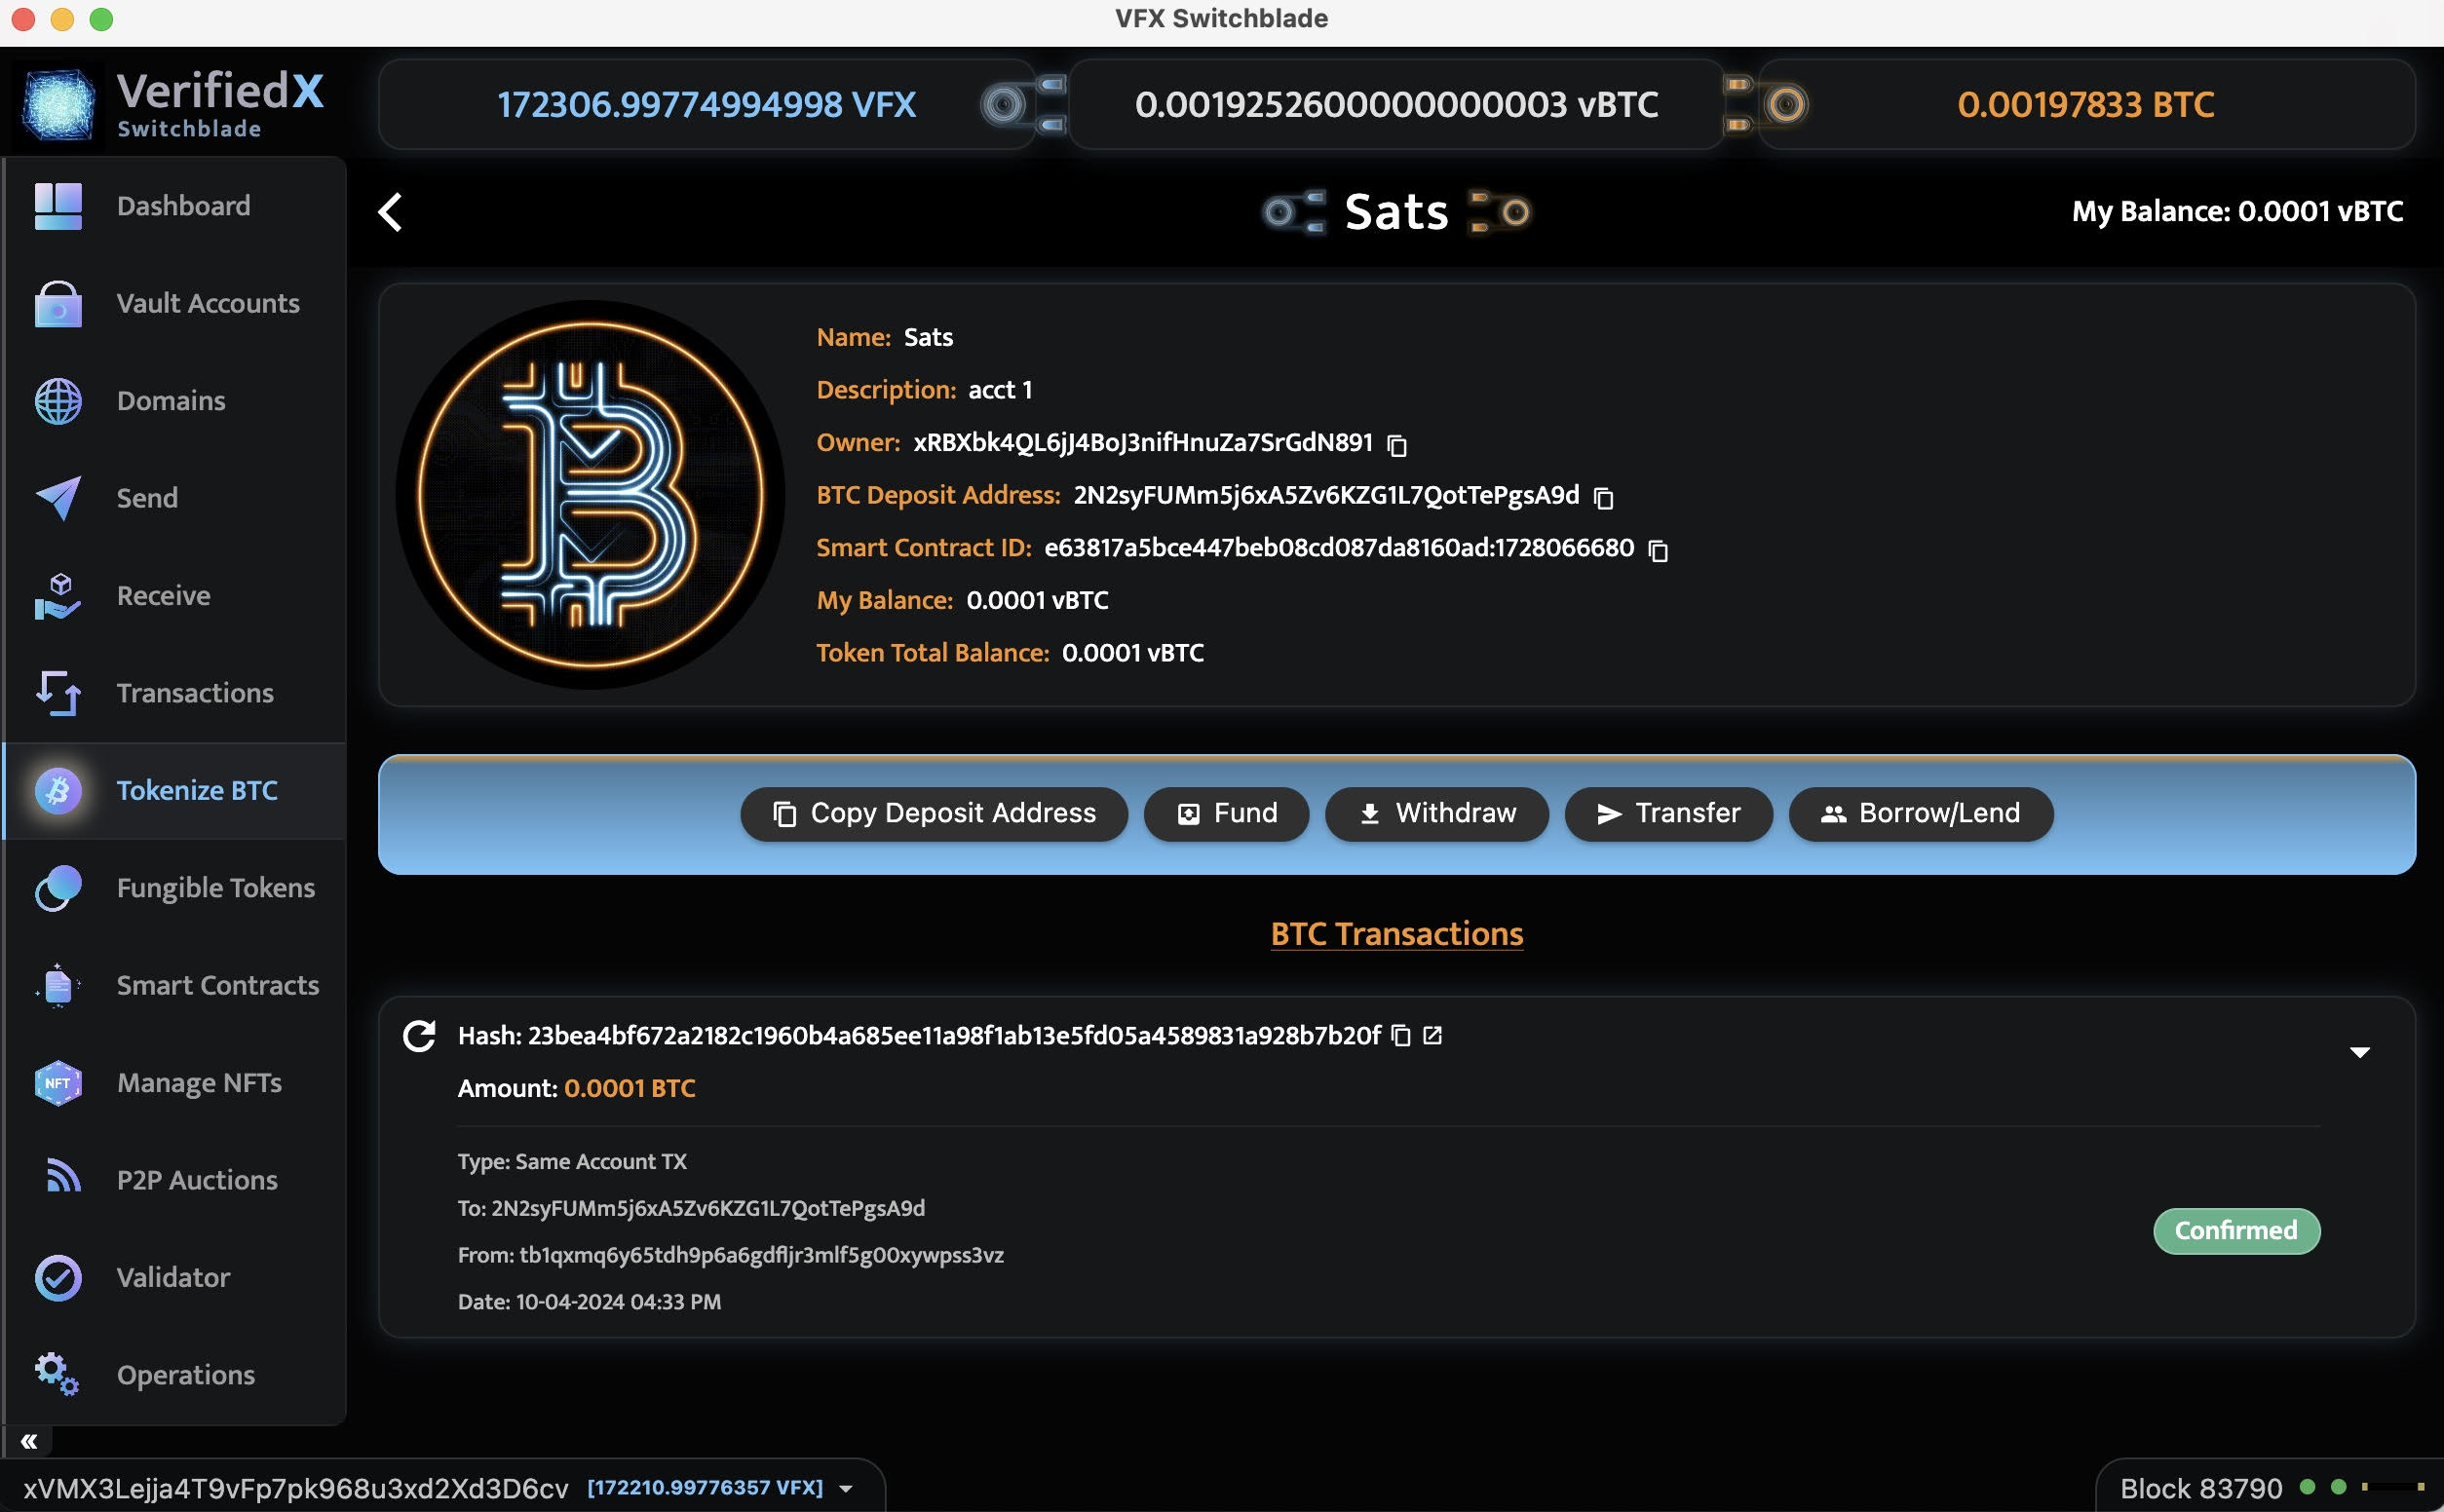Viewport: 2444px width, 1512px height.
Task: Open the Dashboard menu item
Action: (x=175, y=206)
